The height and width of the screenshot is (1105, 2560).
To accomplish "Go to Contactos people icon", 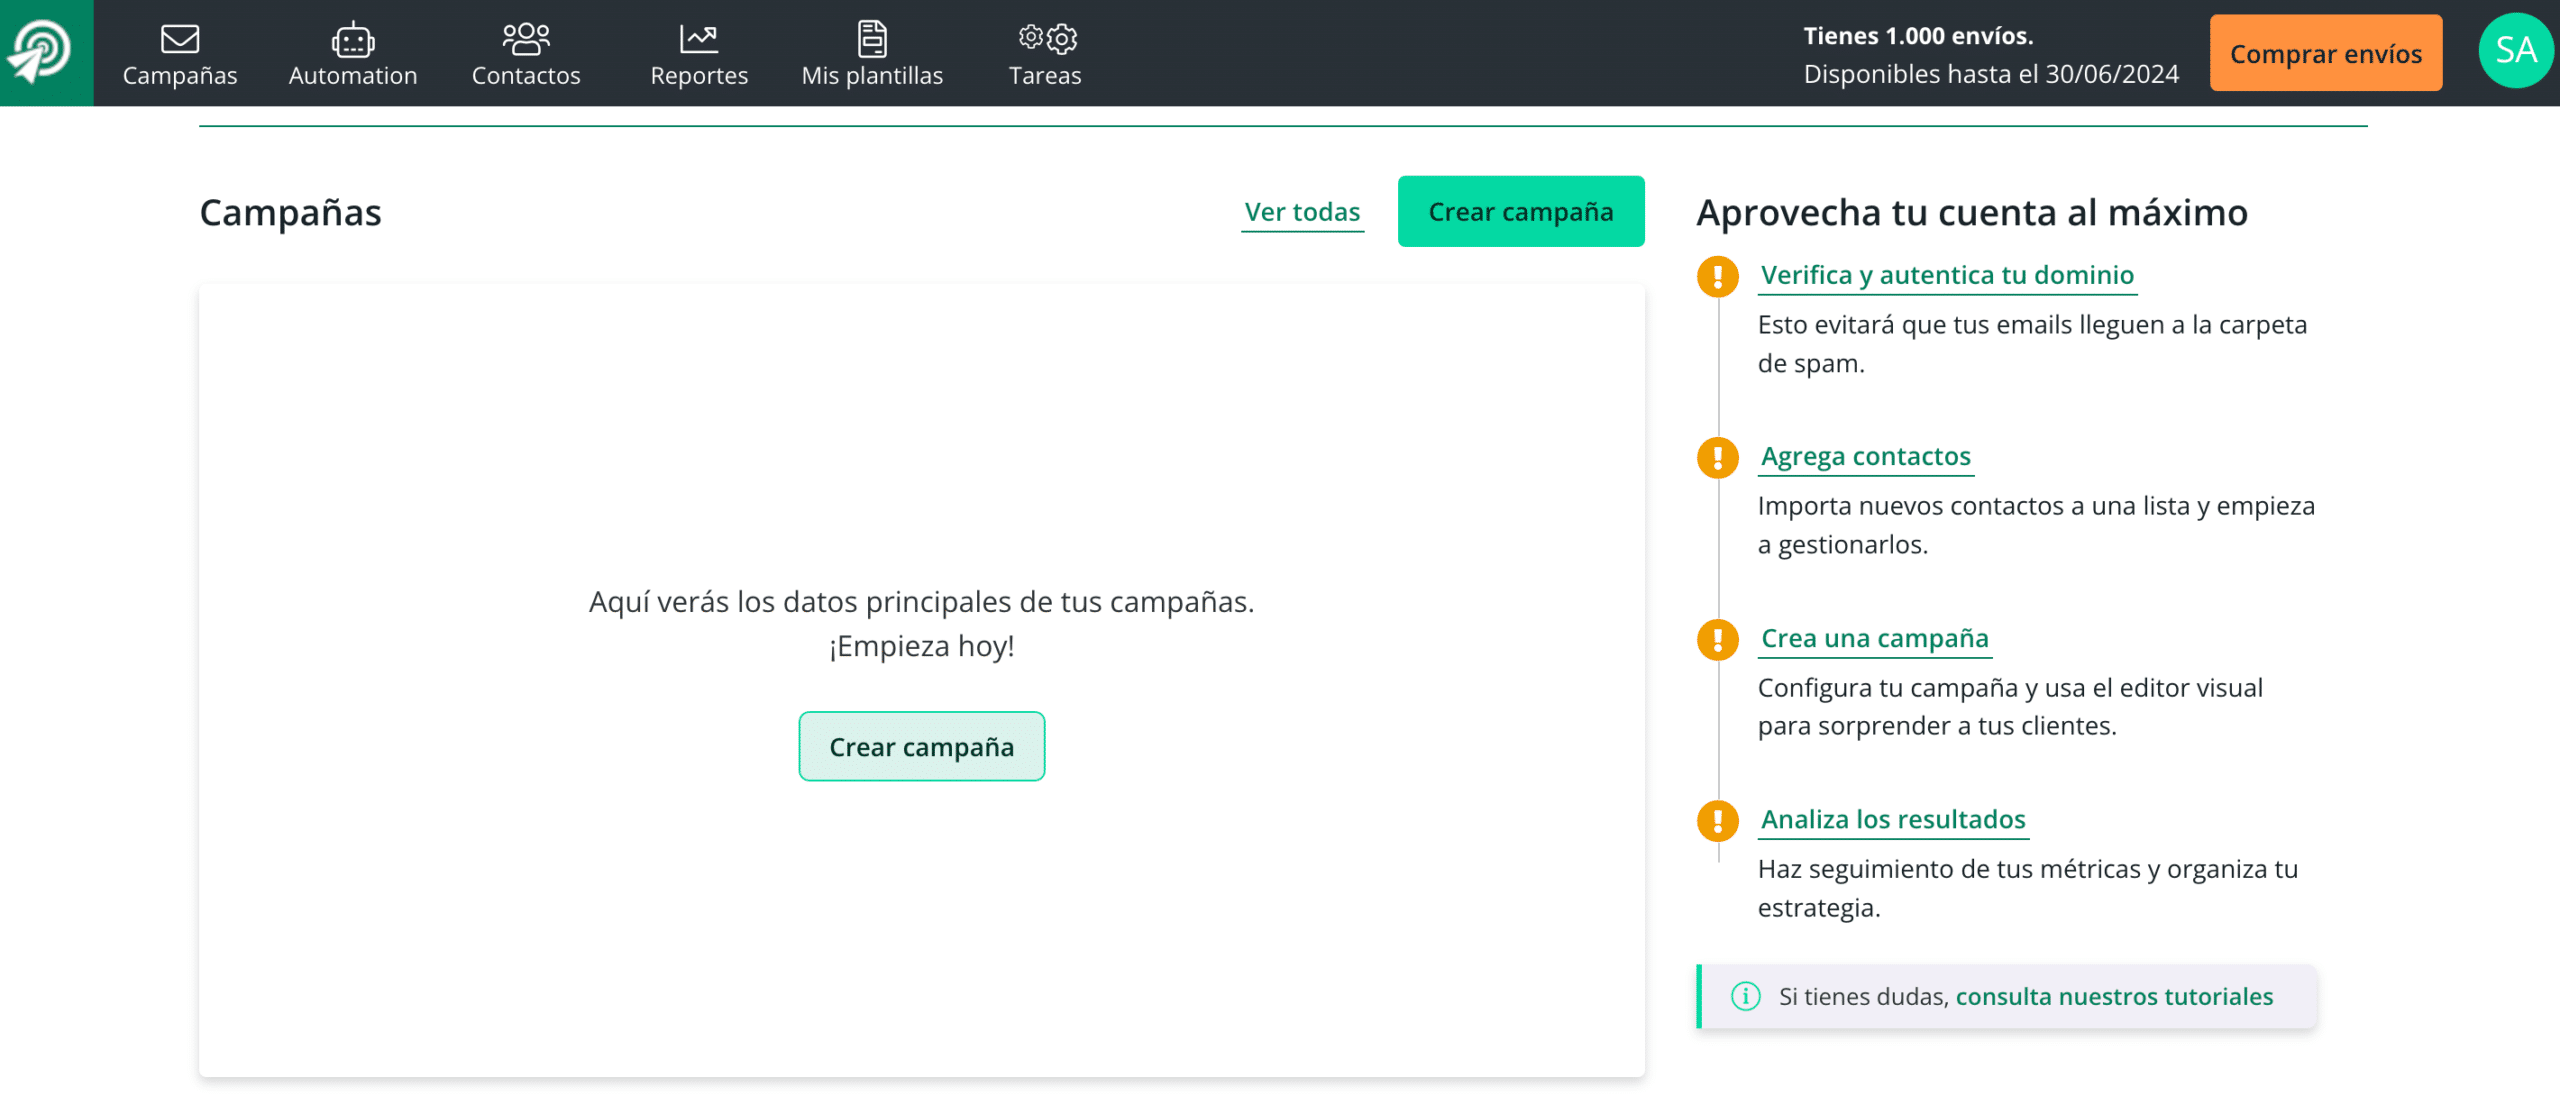I will coord(526,39).
